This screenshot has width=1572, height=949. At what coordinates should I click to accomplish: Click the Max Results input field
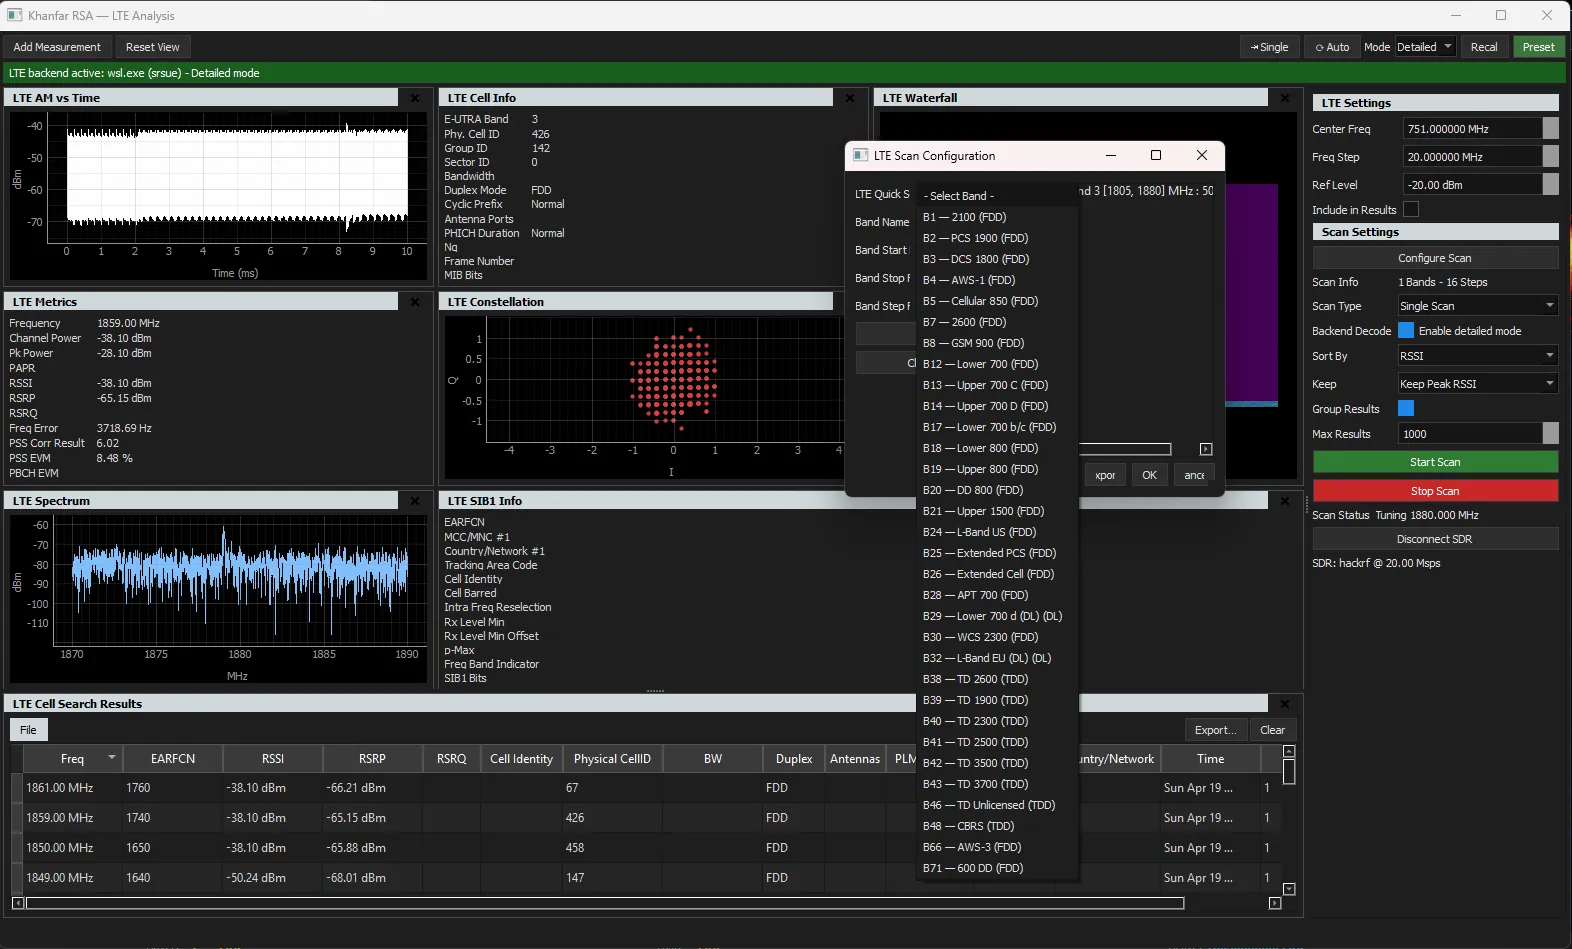[1470, 434]
